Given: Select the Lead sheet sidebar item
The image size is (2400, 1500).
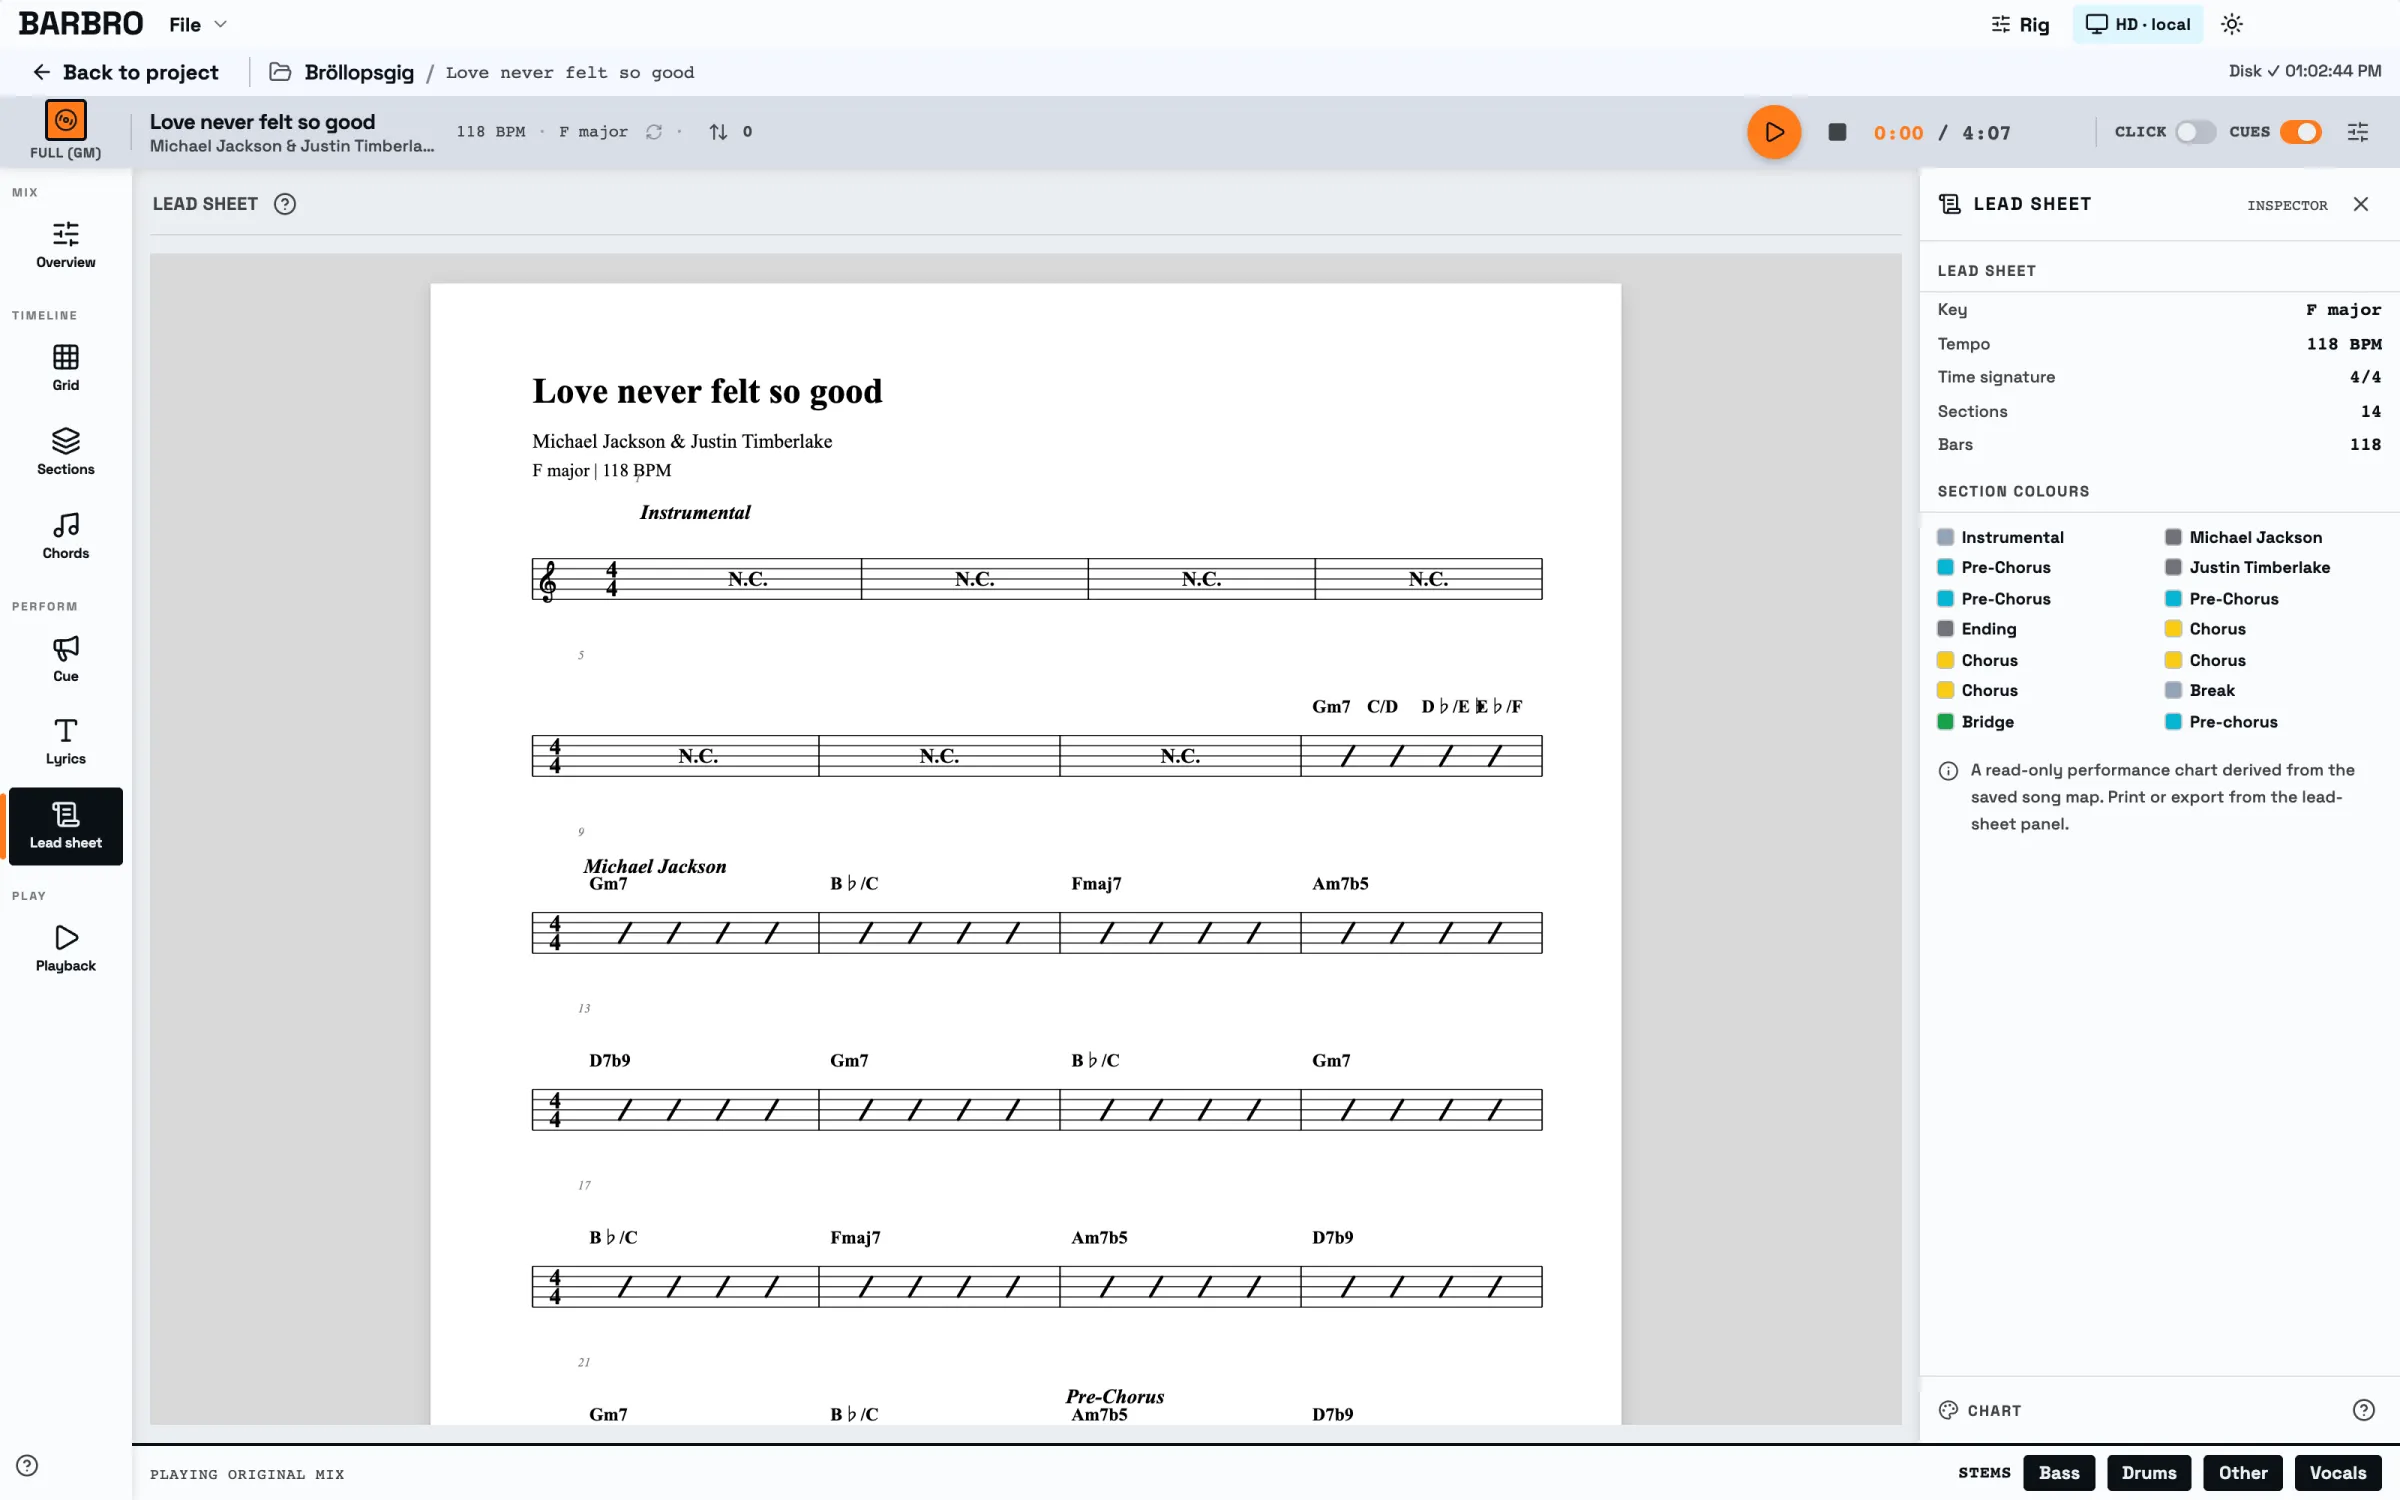Looking at the screenshot, I should pos(65,826).
